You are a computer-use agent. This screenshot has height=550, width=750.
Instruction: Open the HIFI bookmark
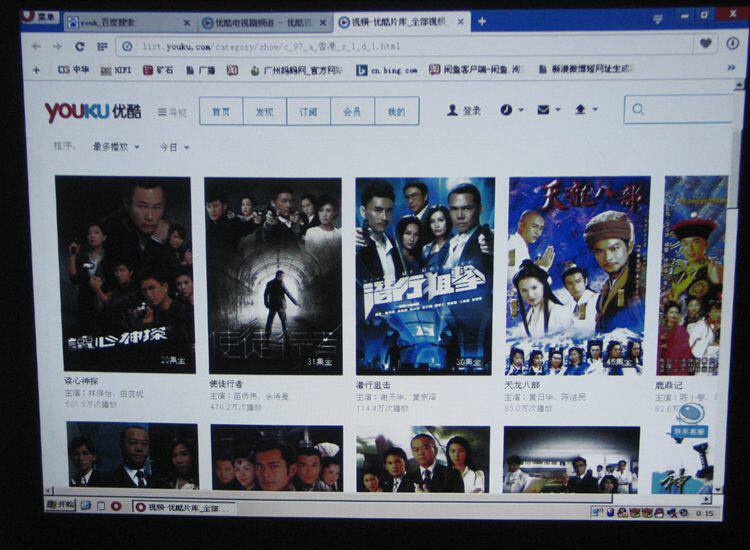[x=116, y=70]
